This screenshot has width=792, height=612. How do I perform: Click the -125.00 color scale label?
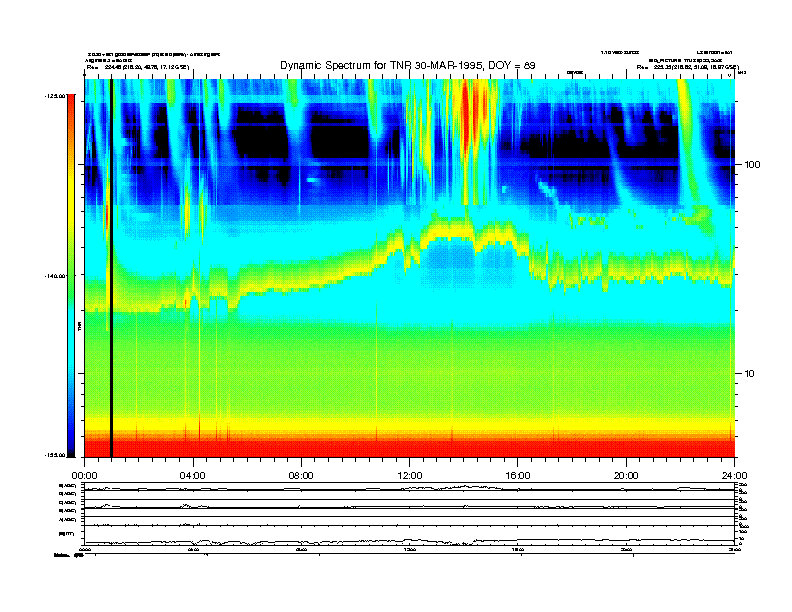pyautogui.click(x=55, y=96)
